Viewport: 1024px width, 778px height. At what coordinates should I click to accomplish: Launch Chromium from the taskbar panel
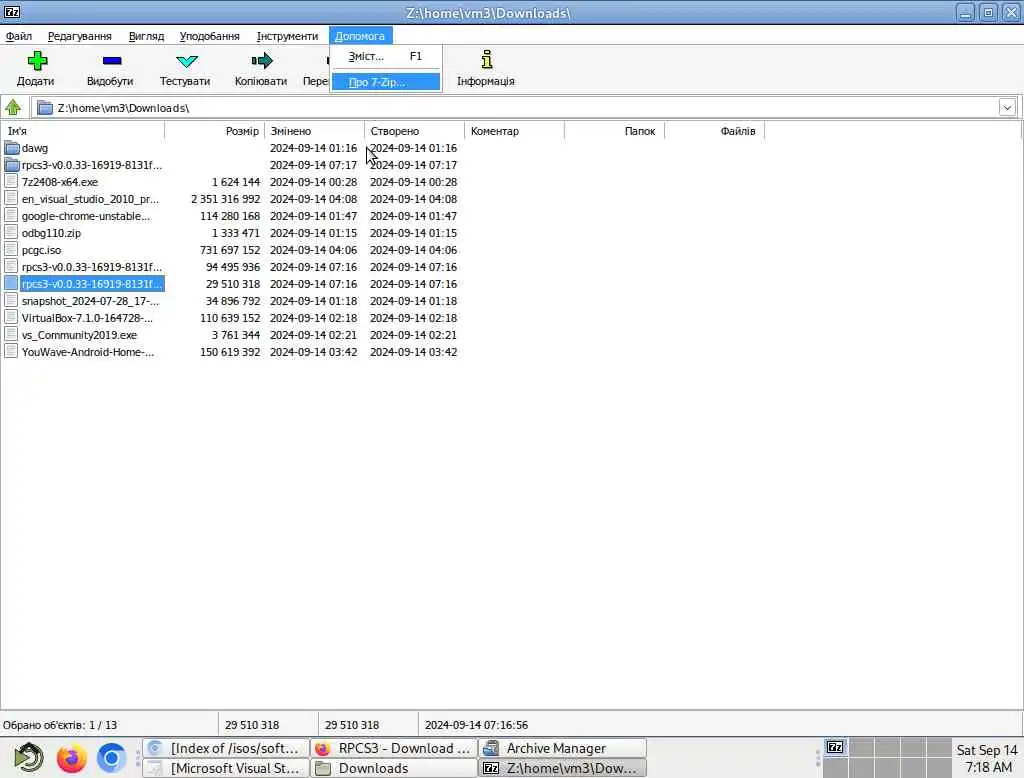(111, 758)
